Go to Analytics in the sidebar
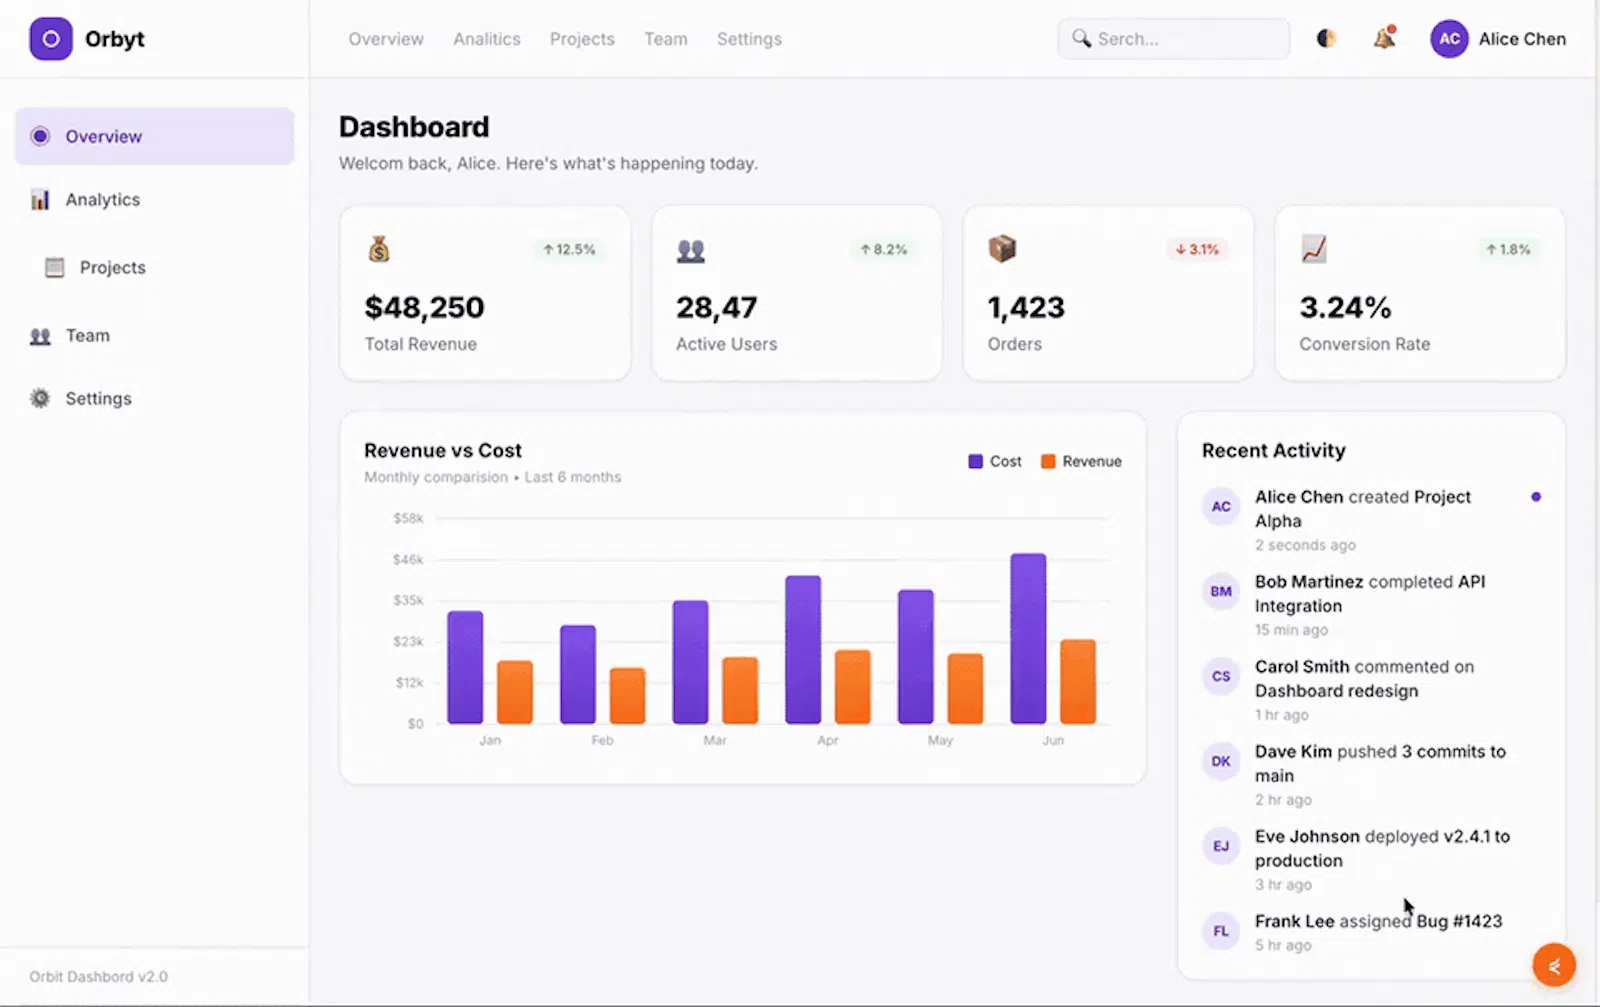Viewport: 1600px width, 1007px height. click(103, 200)
